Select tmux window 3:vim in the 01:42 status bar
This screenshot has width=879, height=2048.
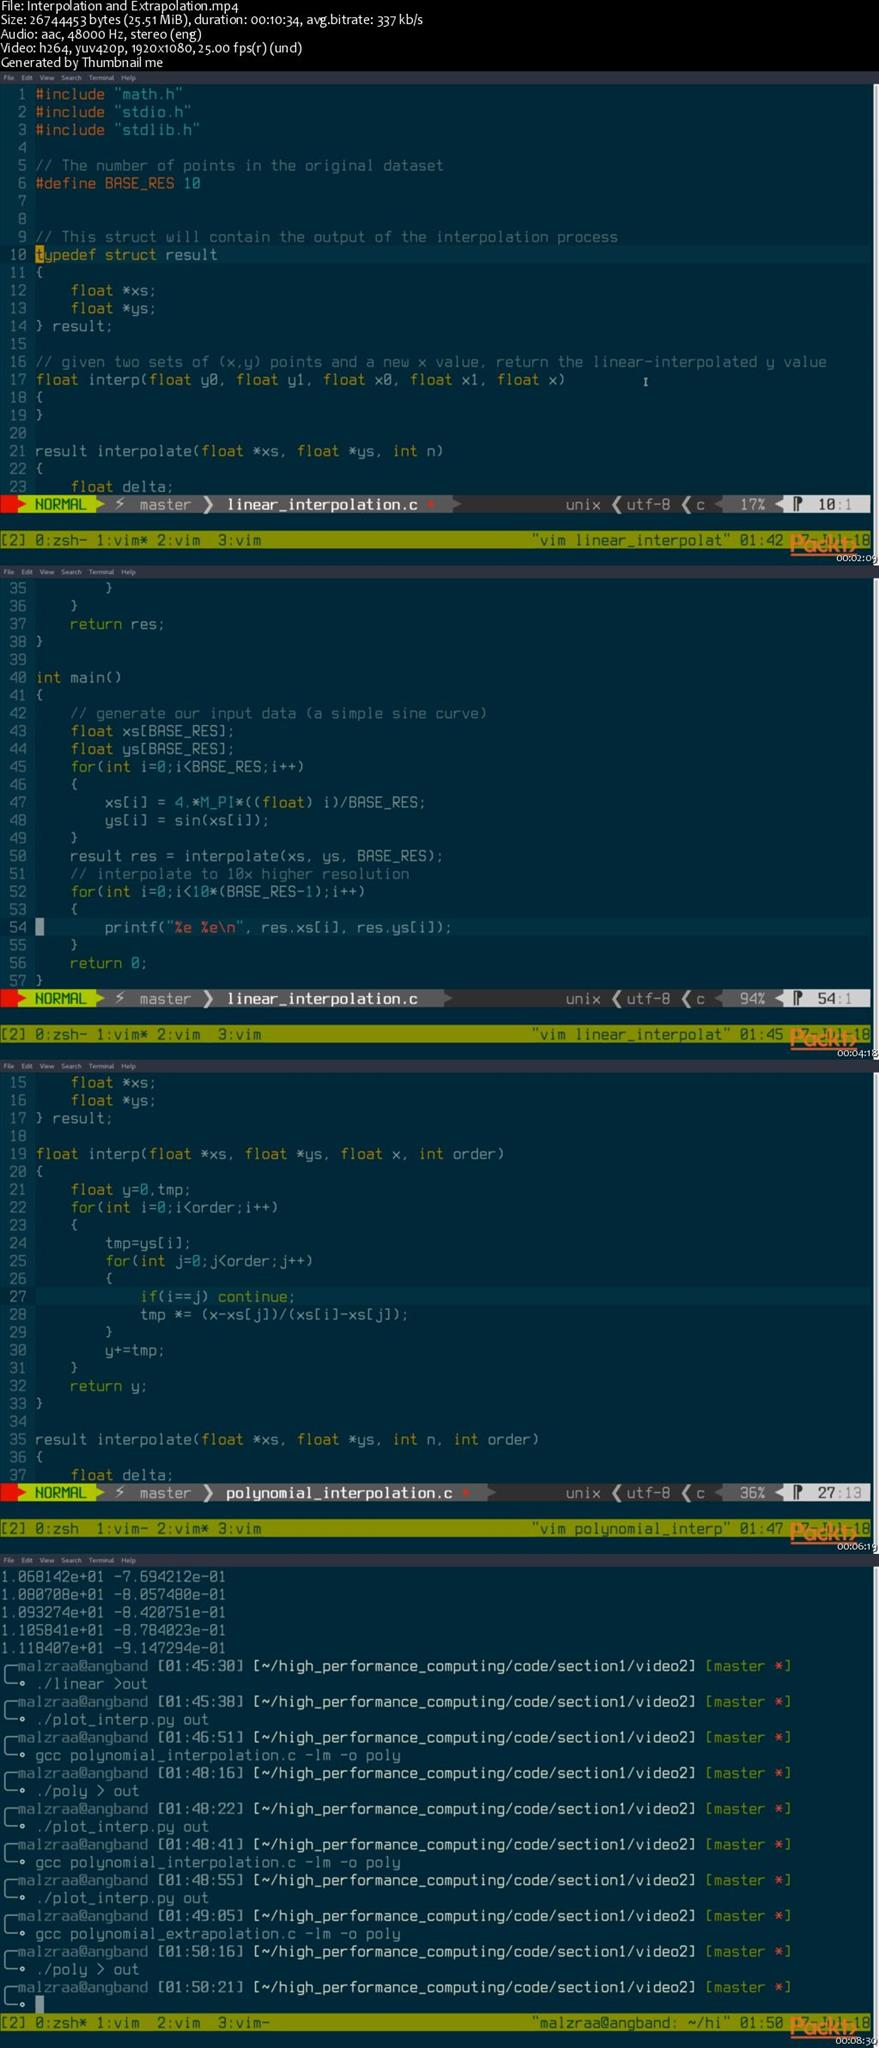point(240,540)
